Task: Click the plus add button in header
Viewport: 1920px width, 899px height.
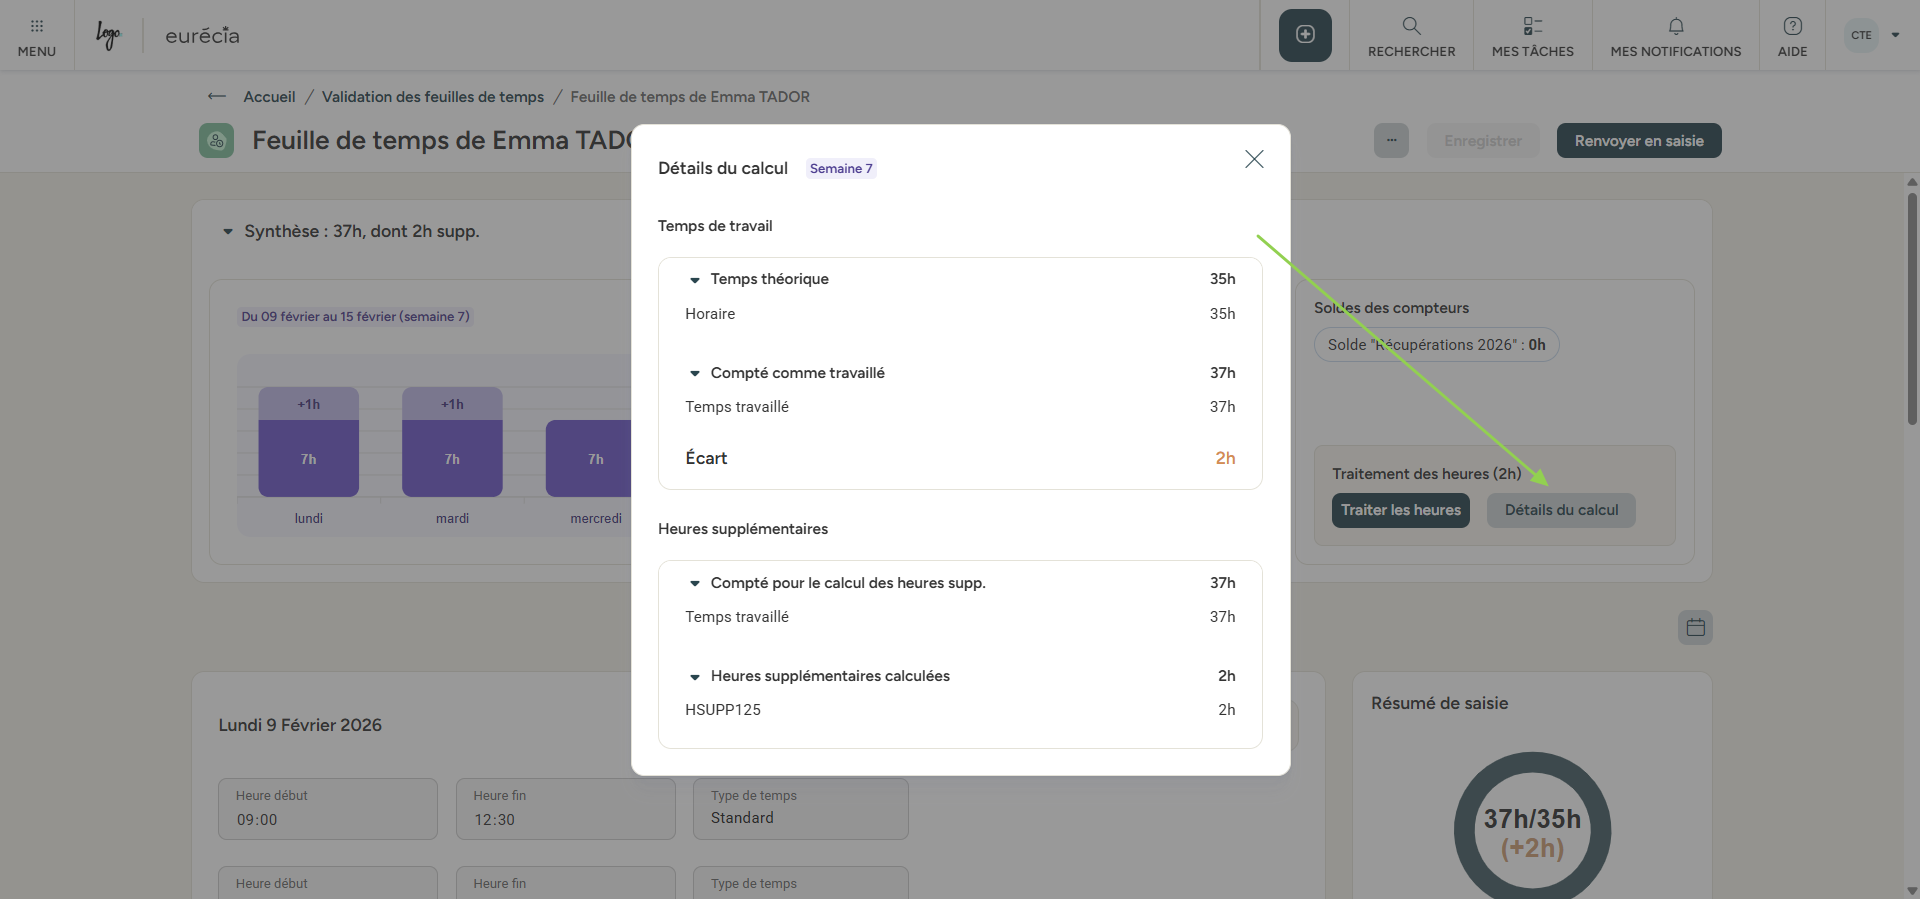Action: pyautogui.click(x=1305, y=35)
